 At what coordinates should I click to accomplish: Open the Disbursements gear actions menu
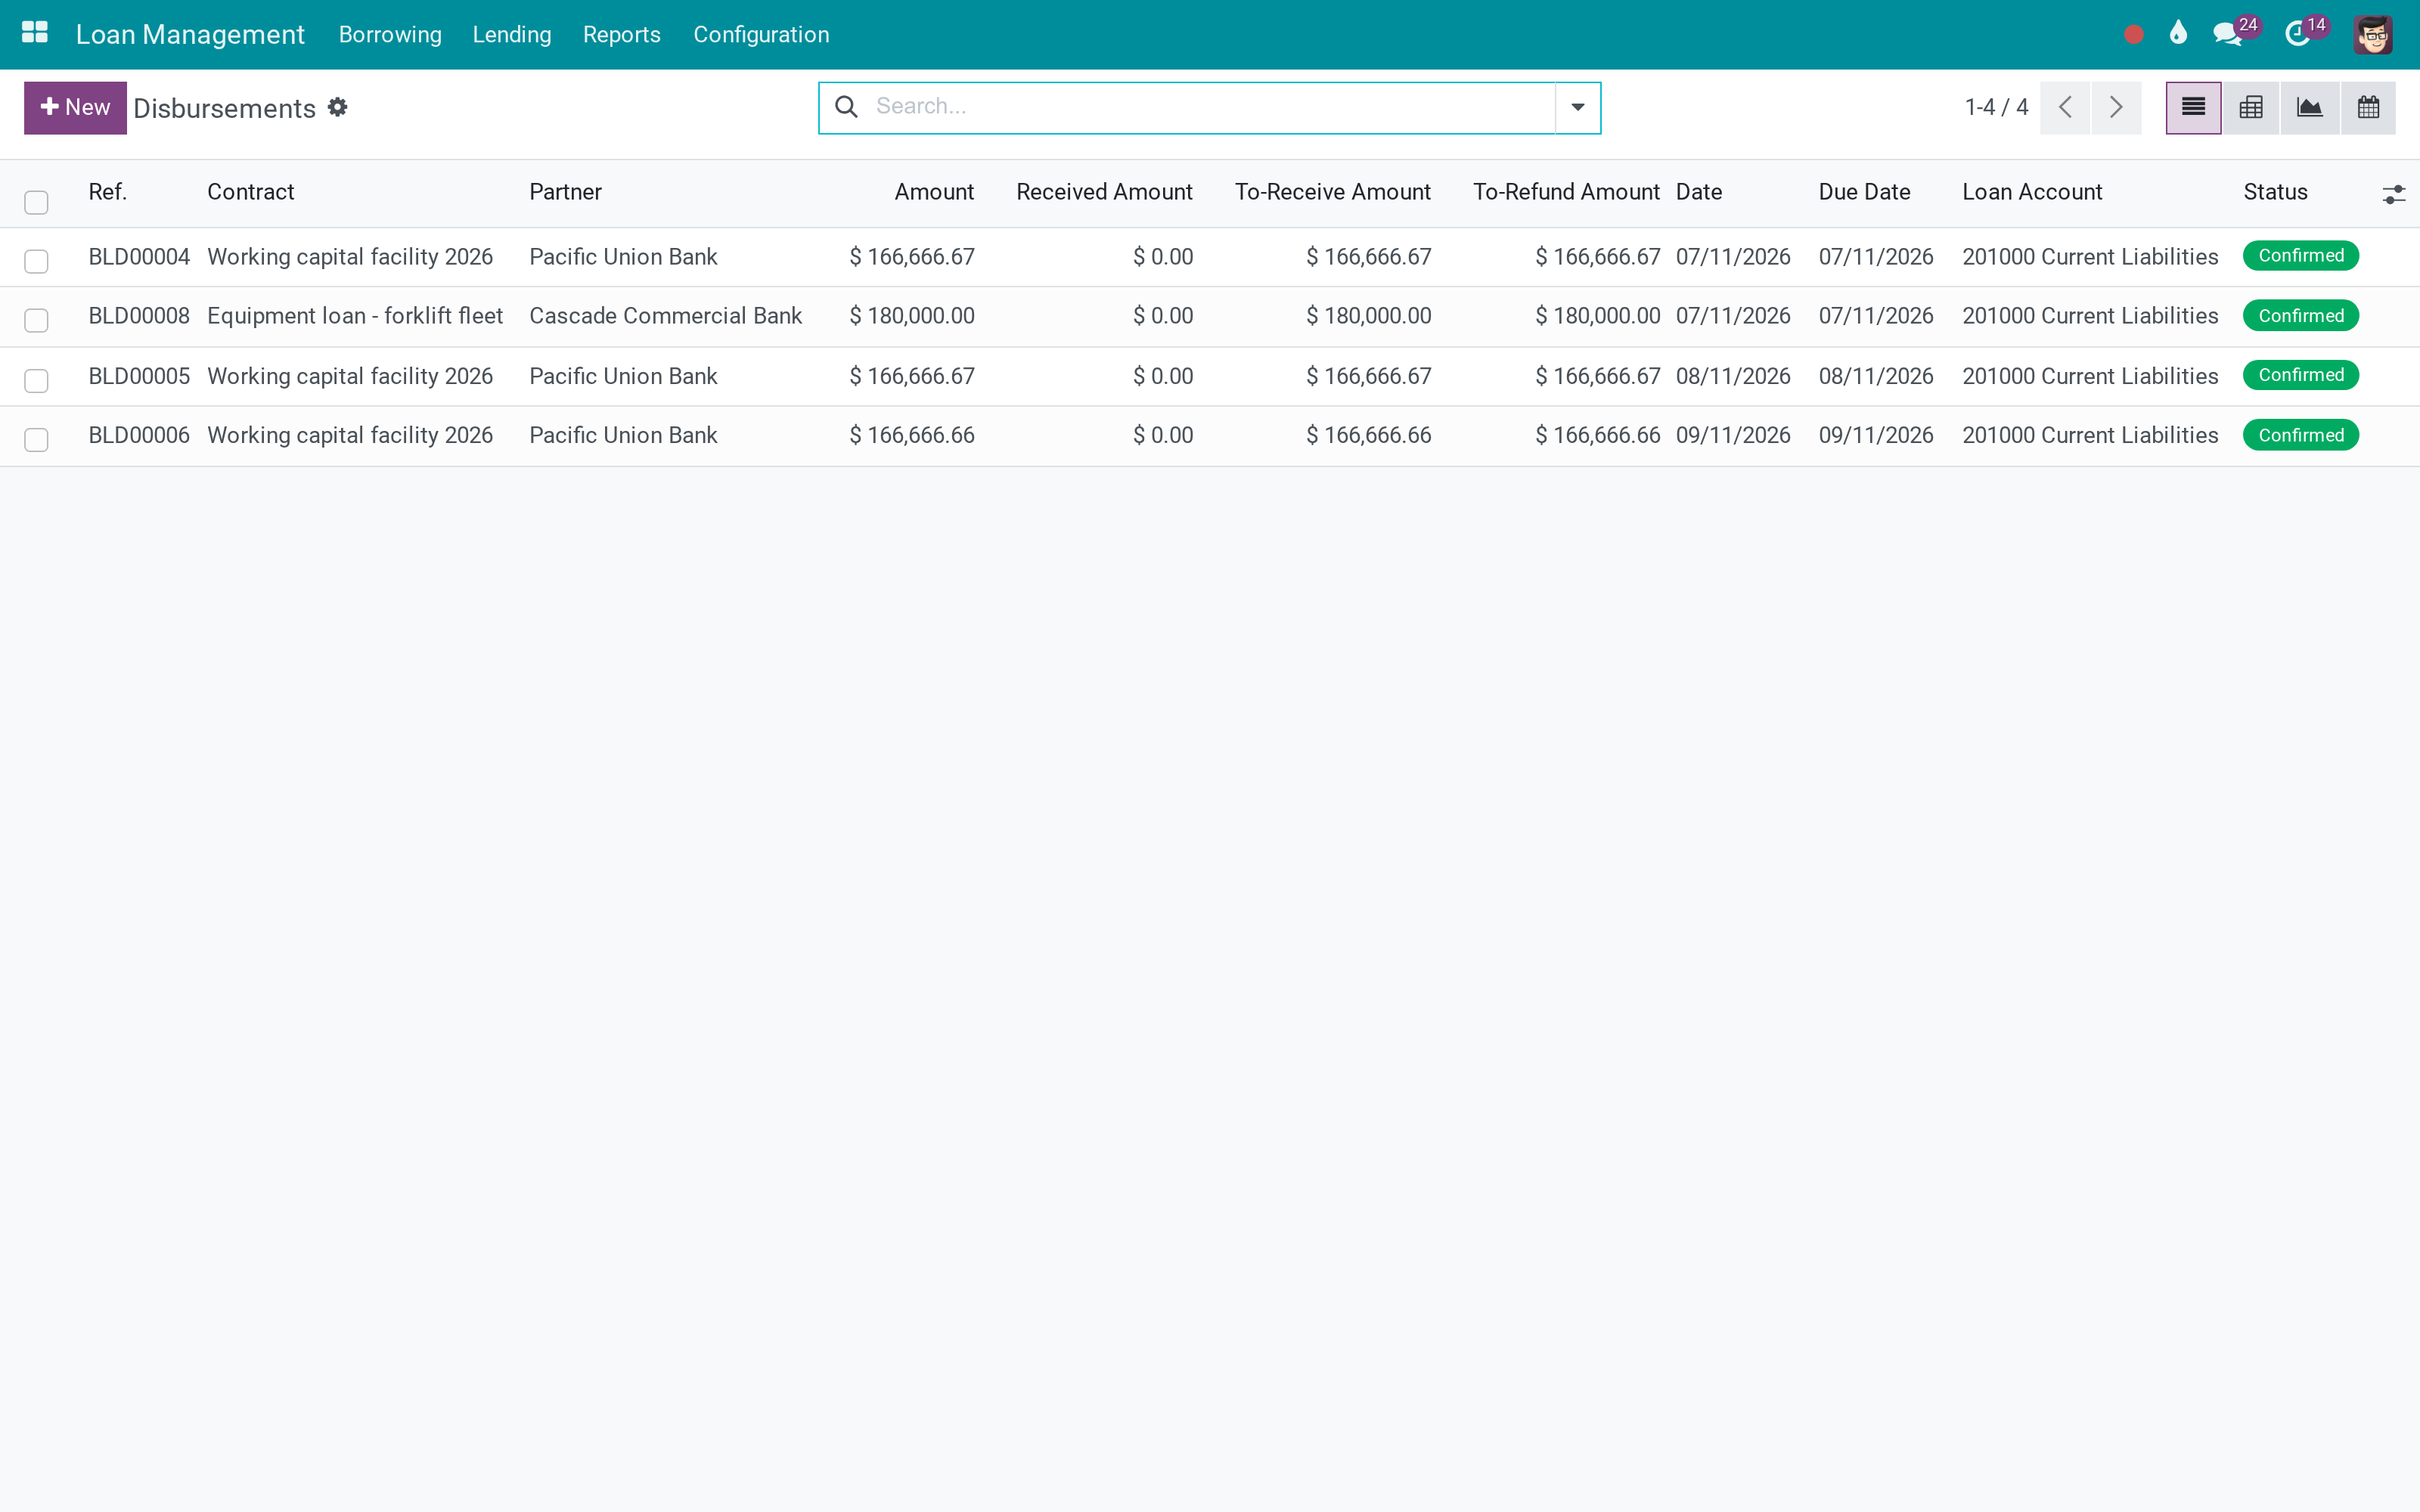click(338, 107)
